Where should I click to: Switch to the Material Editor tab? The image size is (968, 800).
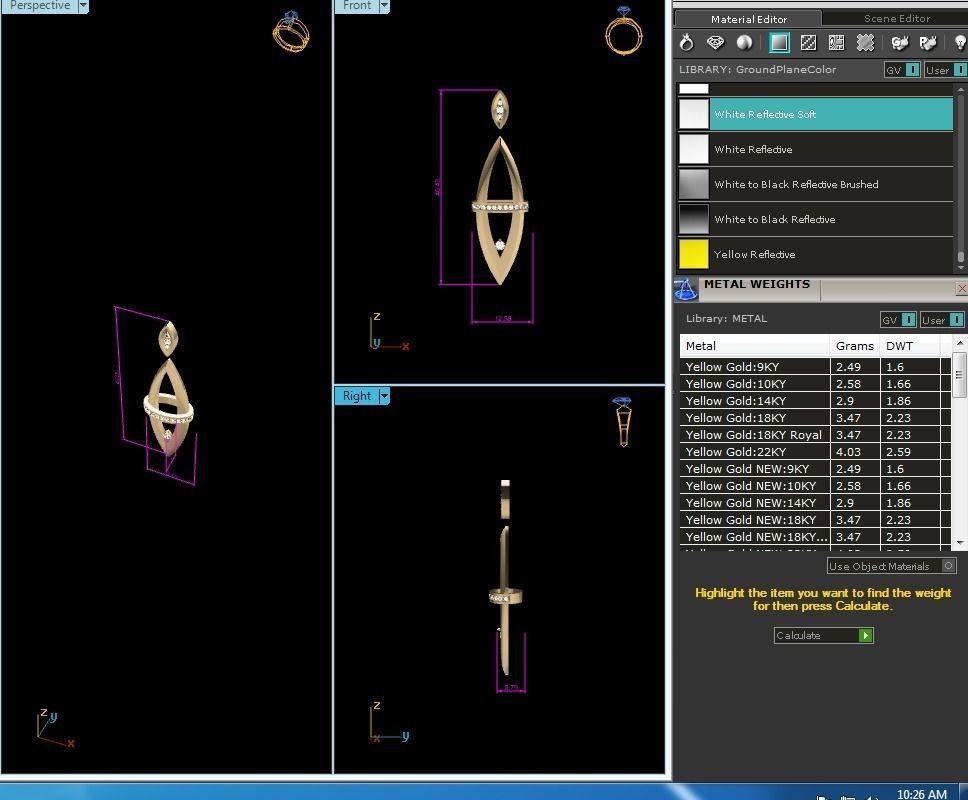[x=748, y=19]
